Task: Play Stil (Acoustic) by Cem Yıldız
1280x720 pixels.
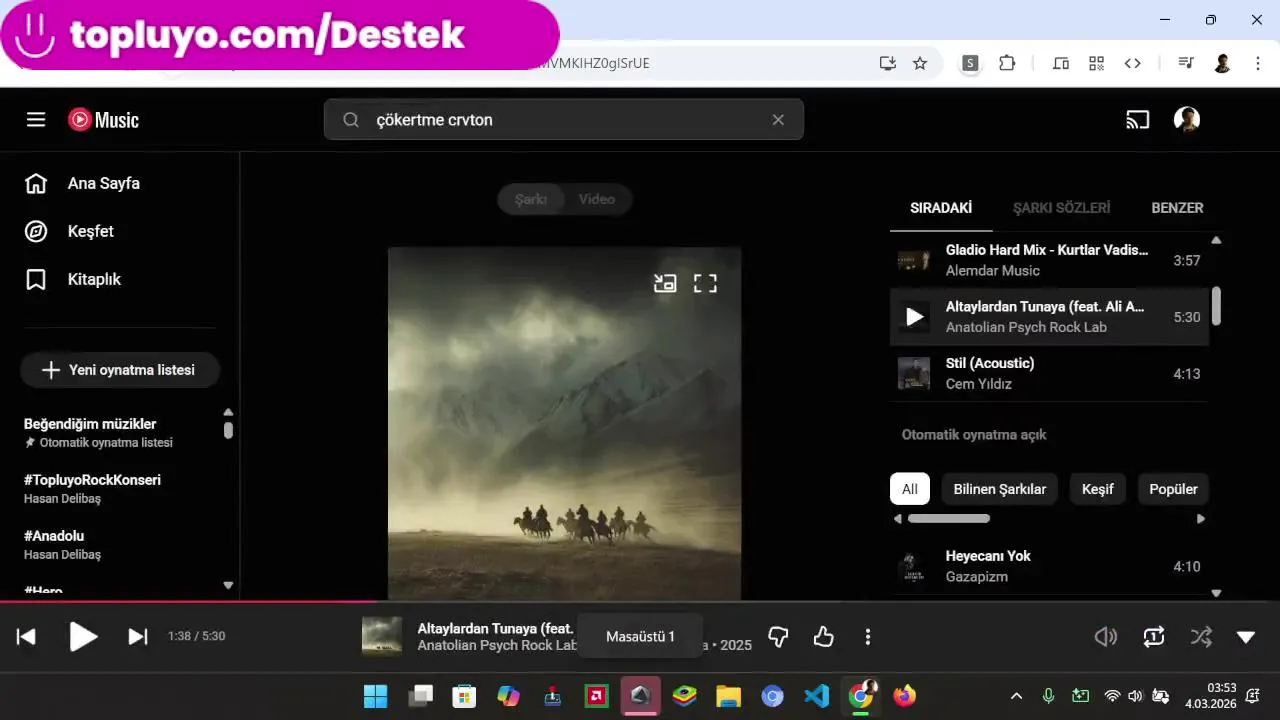Action: pos(1048,373)
